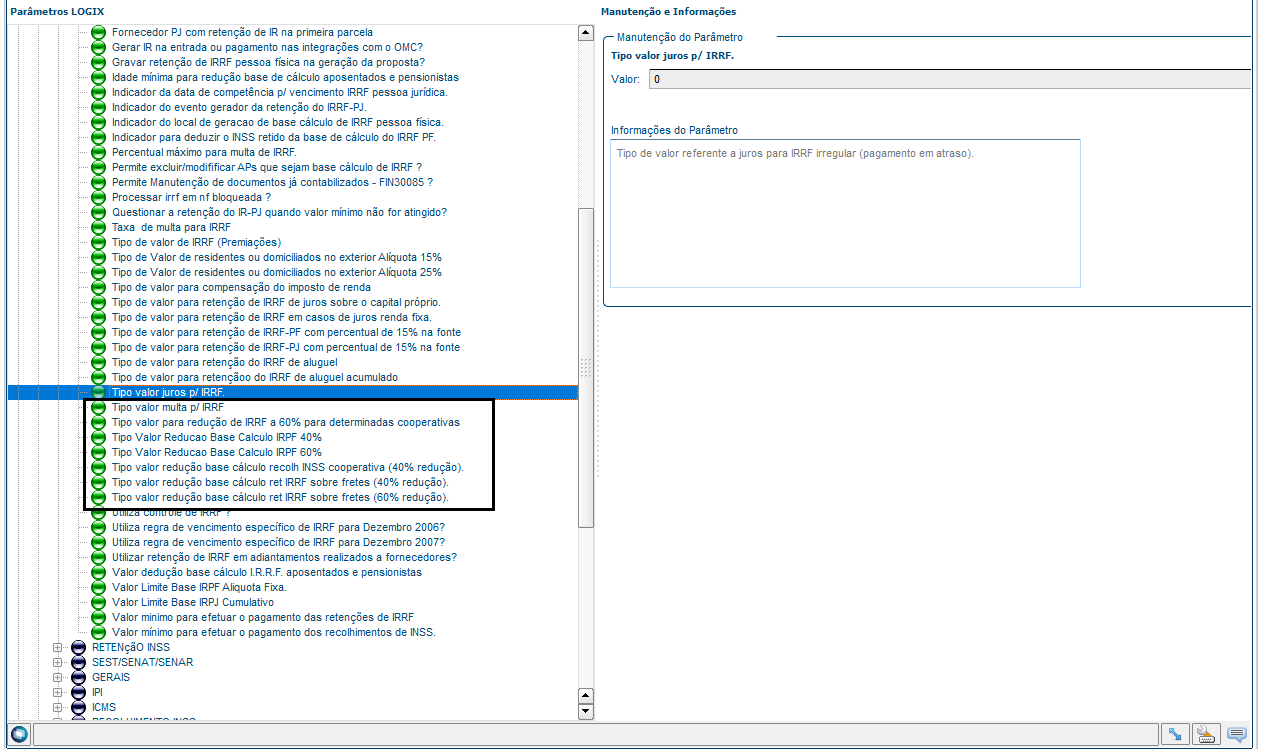Click the tree scrollbar's top up arrow
Viewport: 1263px width, 749px height.
(586, 33)
